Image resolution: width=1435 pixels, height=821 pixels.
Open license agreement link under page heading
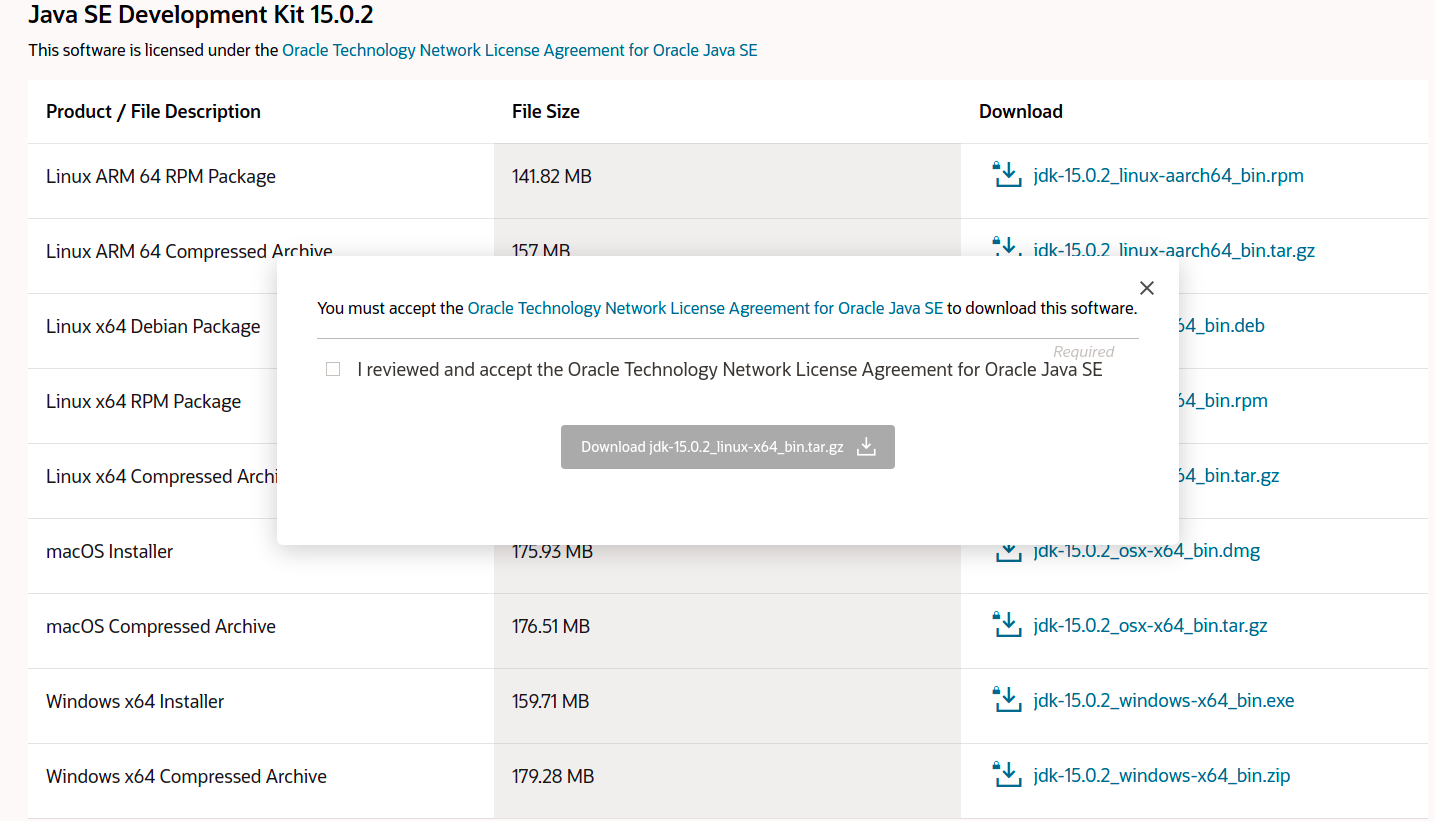pos(520,50)
